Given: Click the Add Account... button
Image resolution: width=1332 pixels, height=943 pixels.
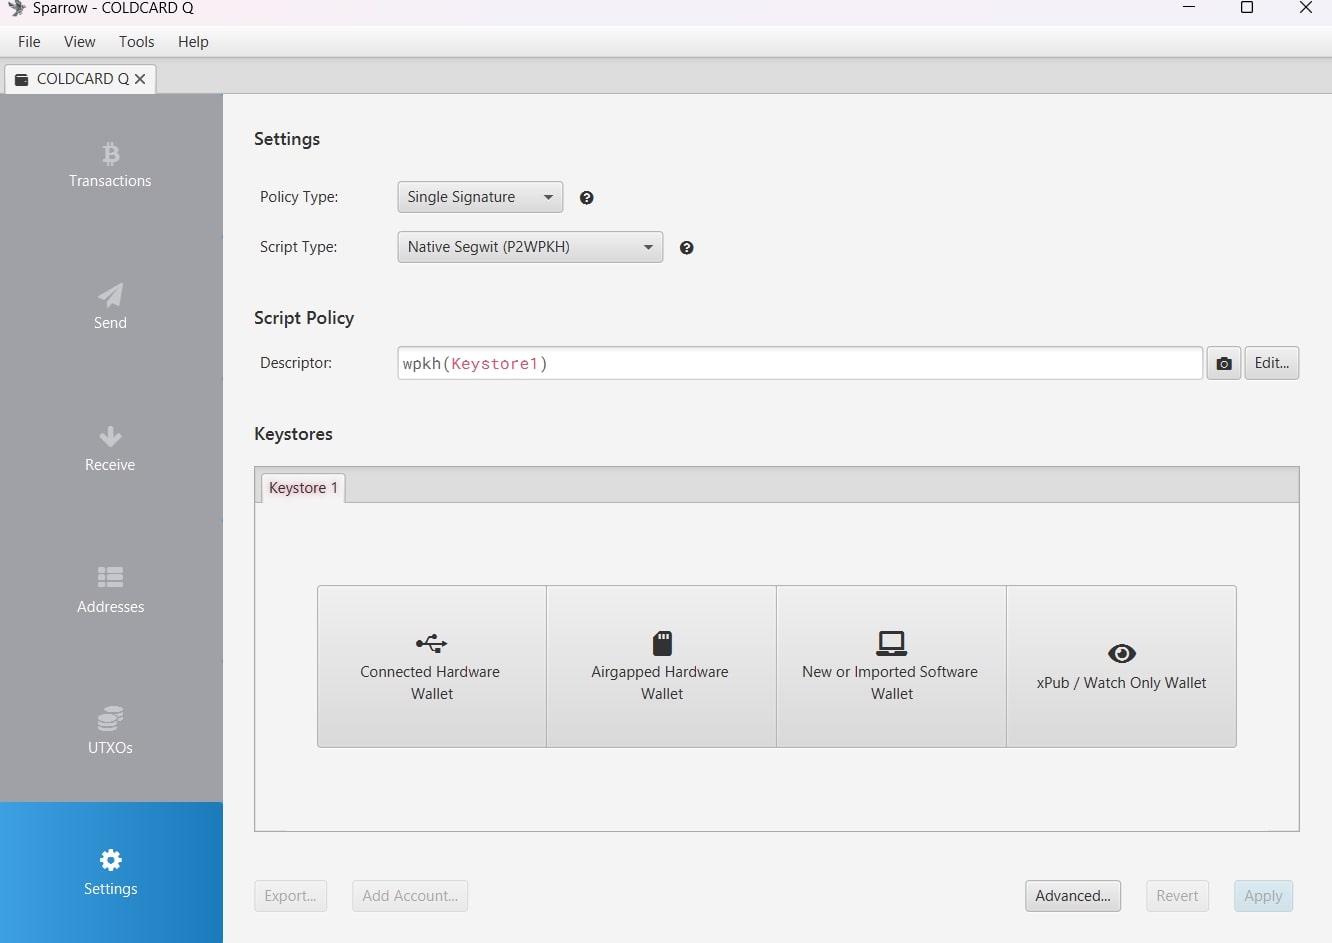Looking at the screenshot, I should [410, 896].
